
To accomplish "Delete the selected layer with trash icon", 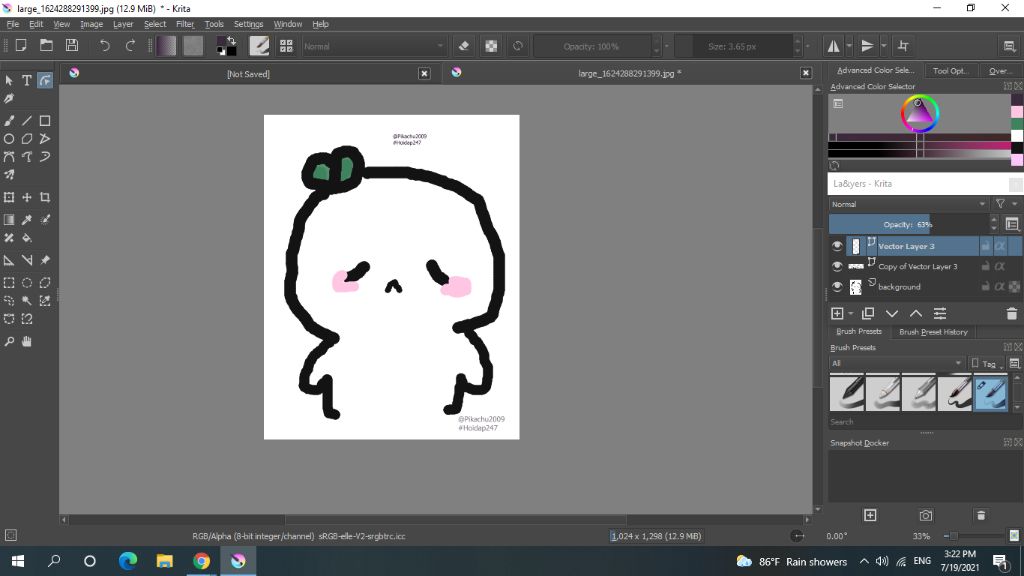I will pos(1012,314).
